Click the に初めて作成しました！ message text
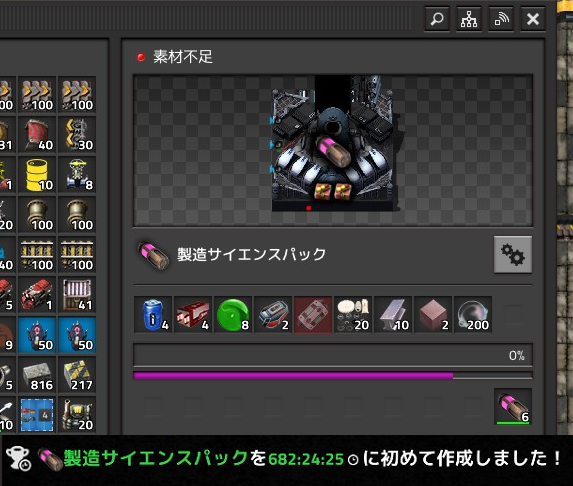 pyautogui.click(x=462, y=458)
